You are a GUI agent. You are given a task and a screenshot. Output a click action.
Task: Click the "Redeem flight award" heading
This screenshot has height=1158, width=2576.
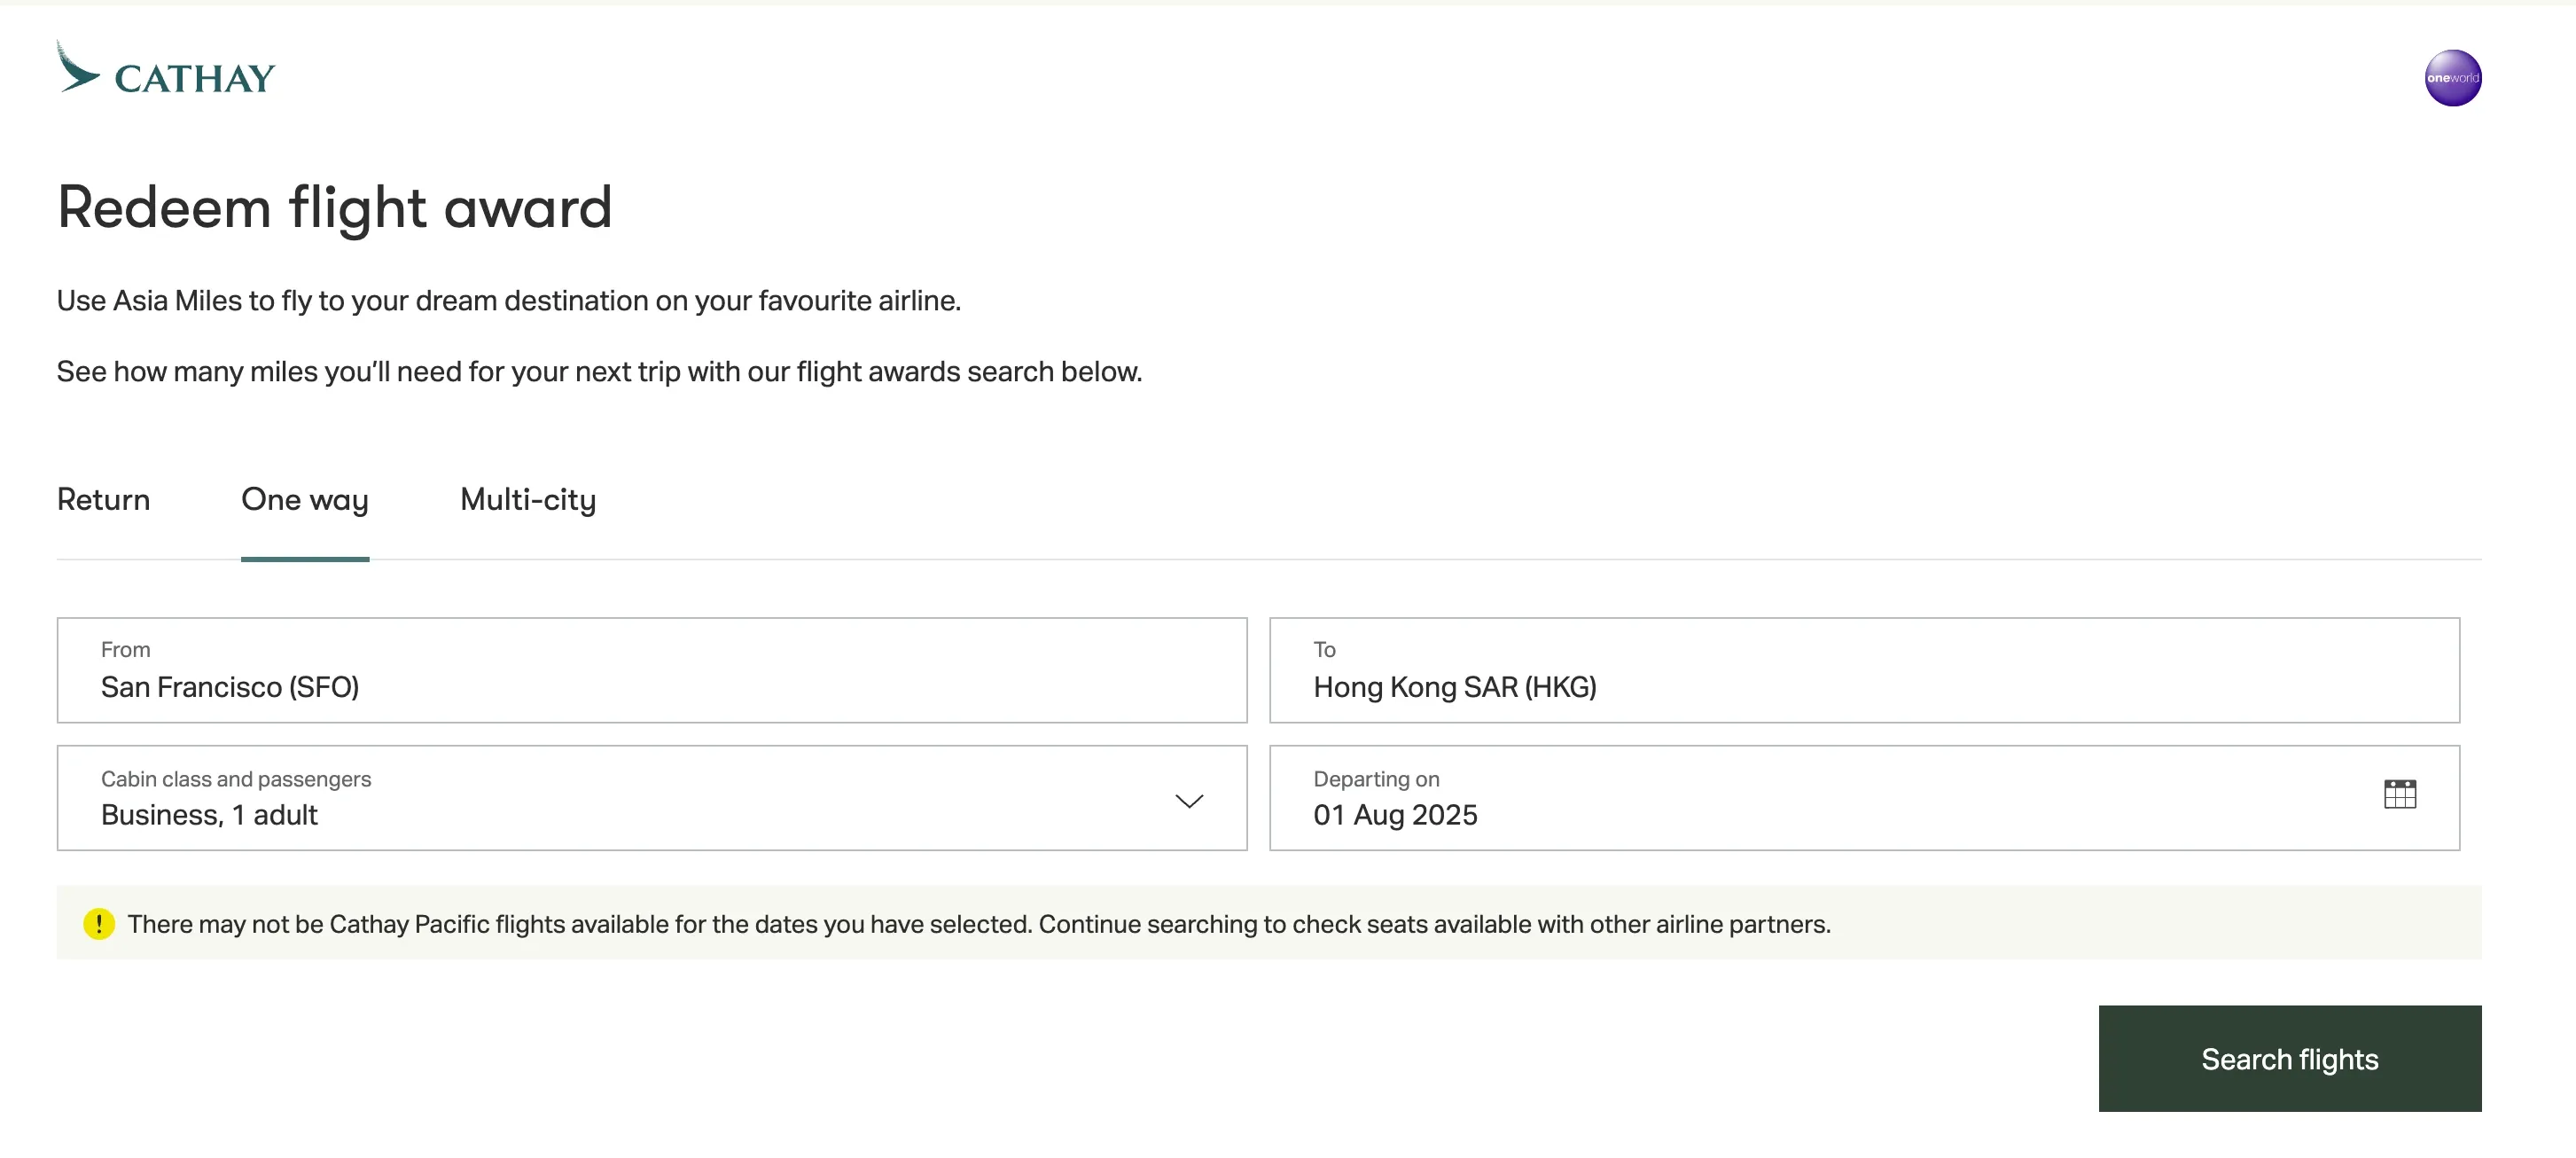coord(334,208)
